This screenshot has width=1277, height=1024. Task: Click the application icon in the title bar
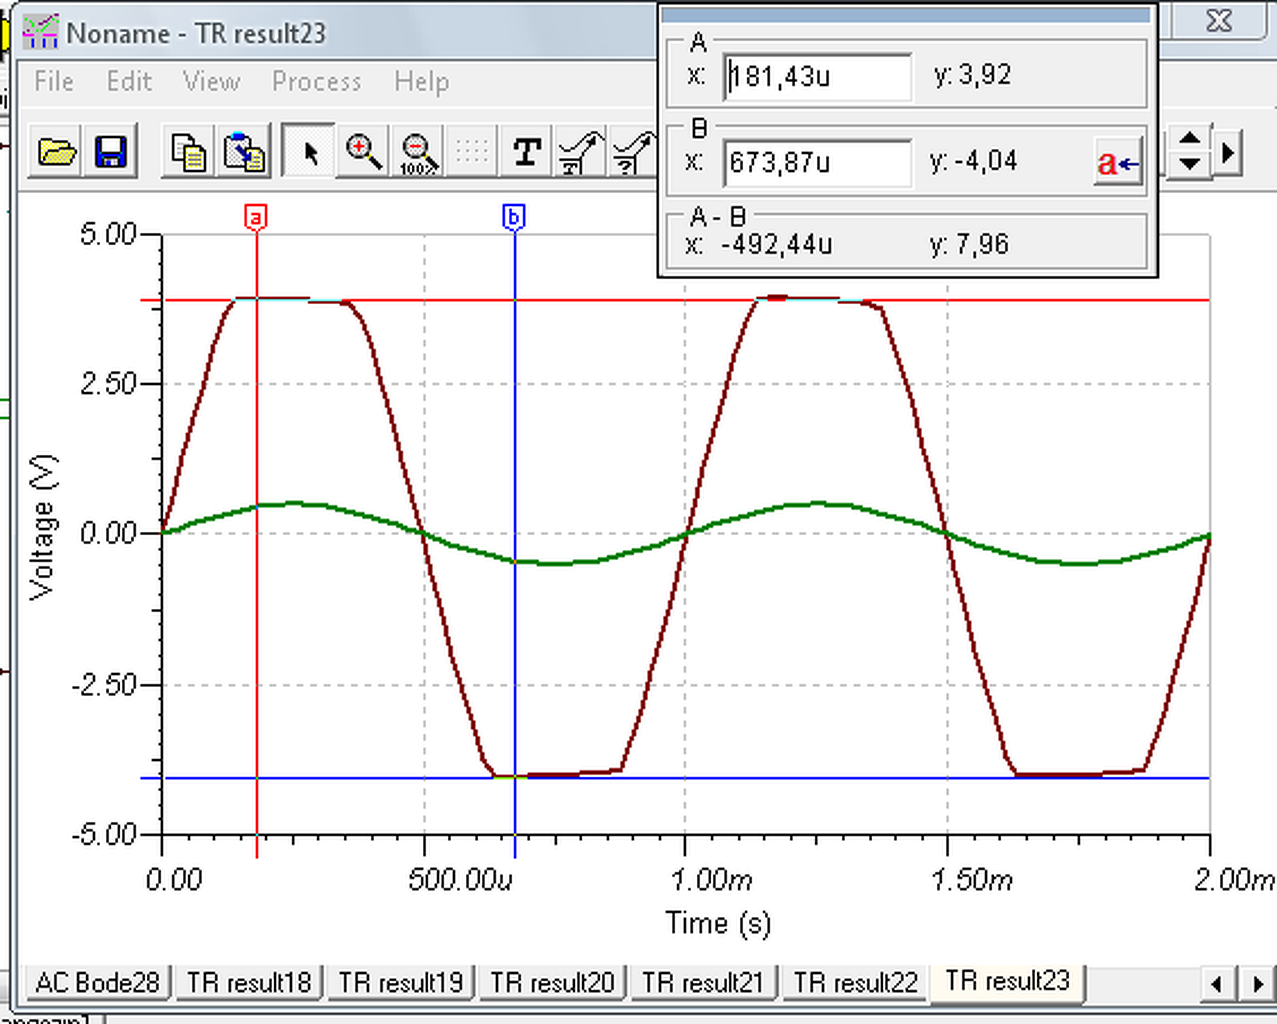tap(40, 32)
